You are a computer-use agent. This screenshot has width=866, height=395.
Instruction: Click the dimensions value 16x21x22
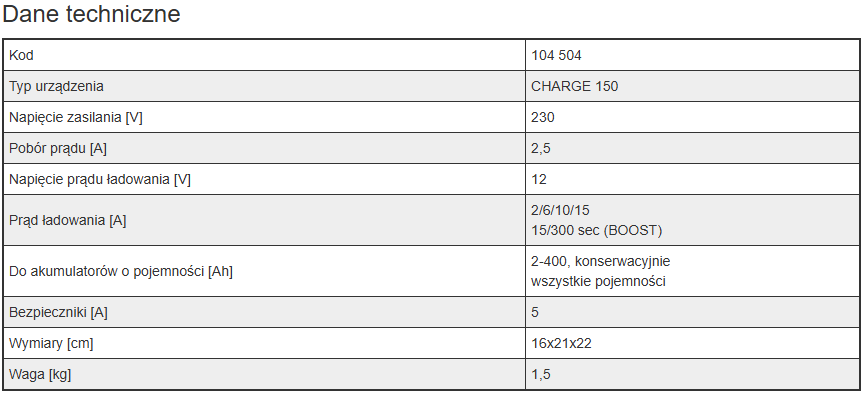(561, 343)
